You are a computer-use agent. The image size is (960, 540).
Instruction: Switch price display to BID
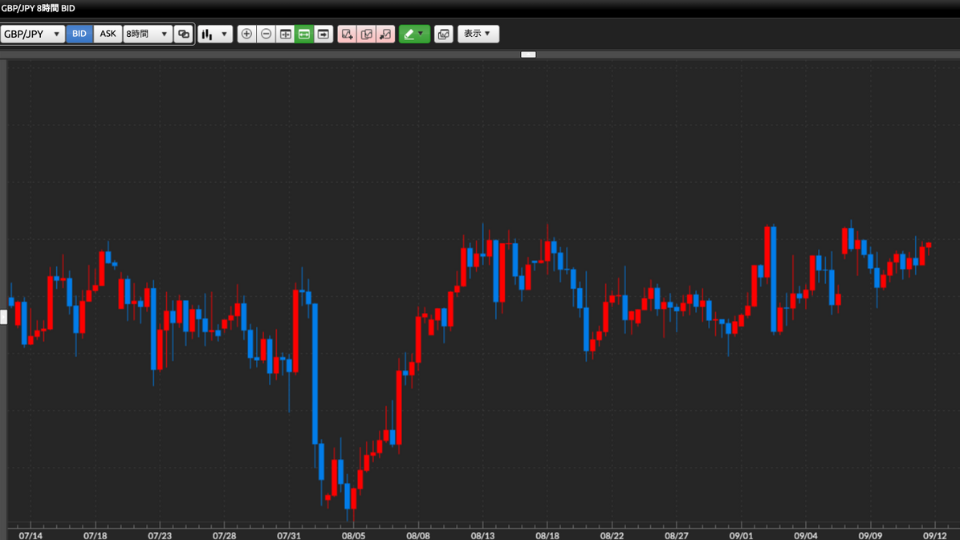80,34
